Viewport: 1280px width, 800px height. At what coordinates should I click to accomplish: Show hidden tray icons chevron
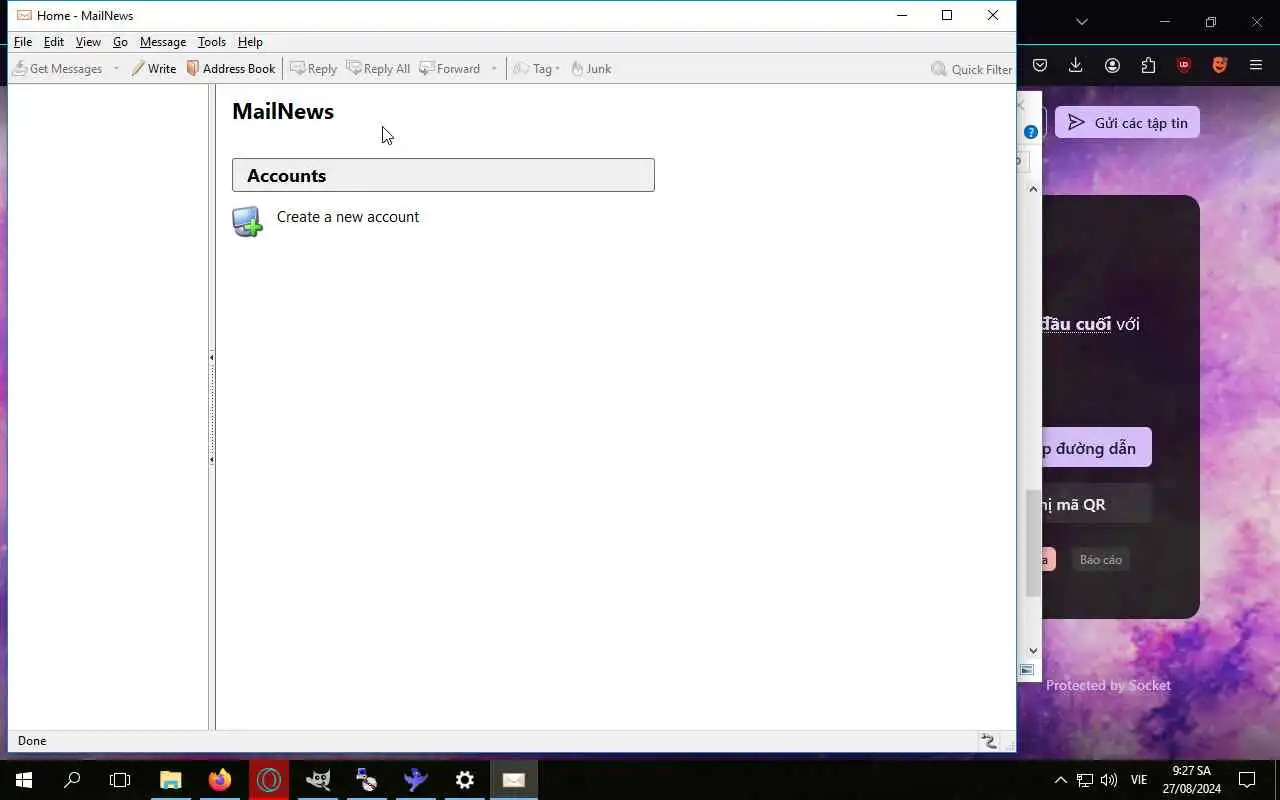pyautogui.click(x=1060, y=780)
